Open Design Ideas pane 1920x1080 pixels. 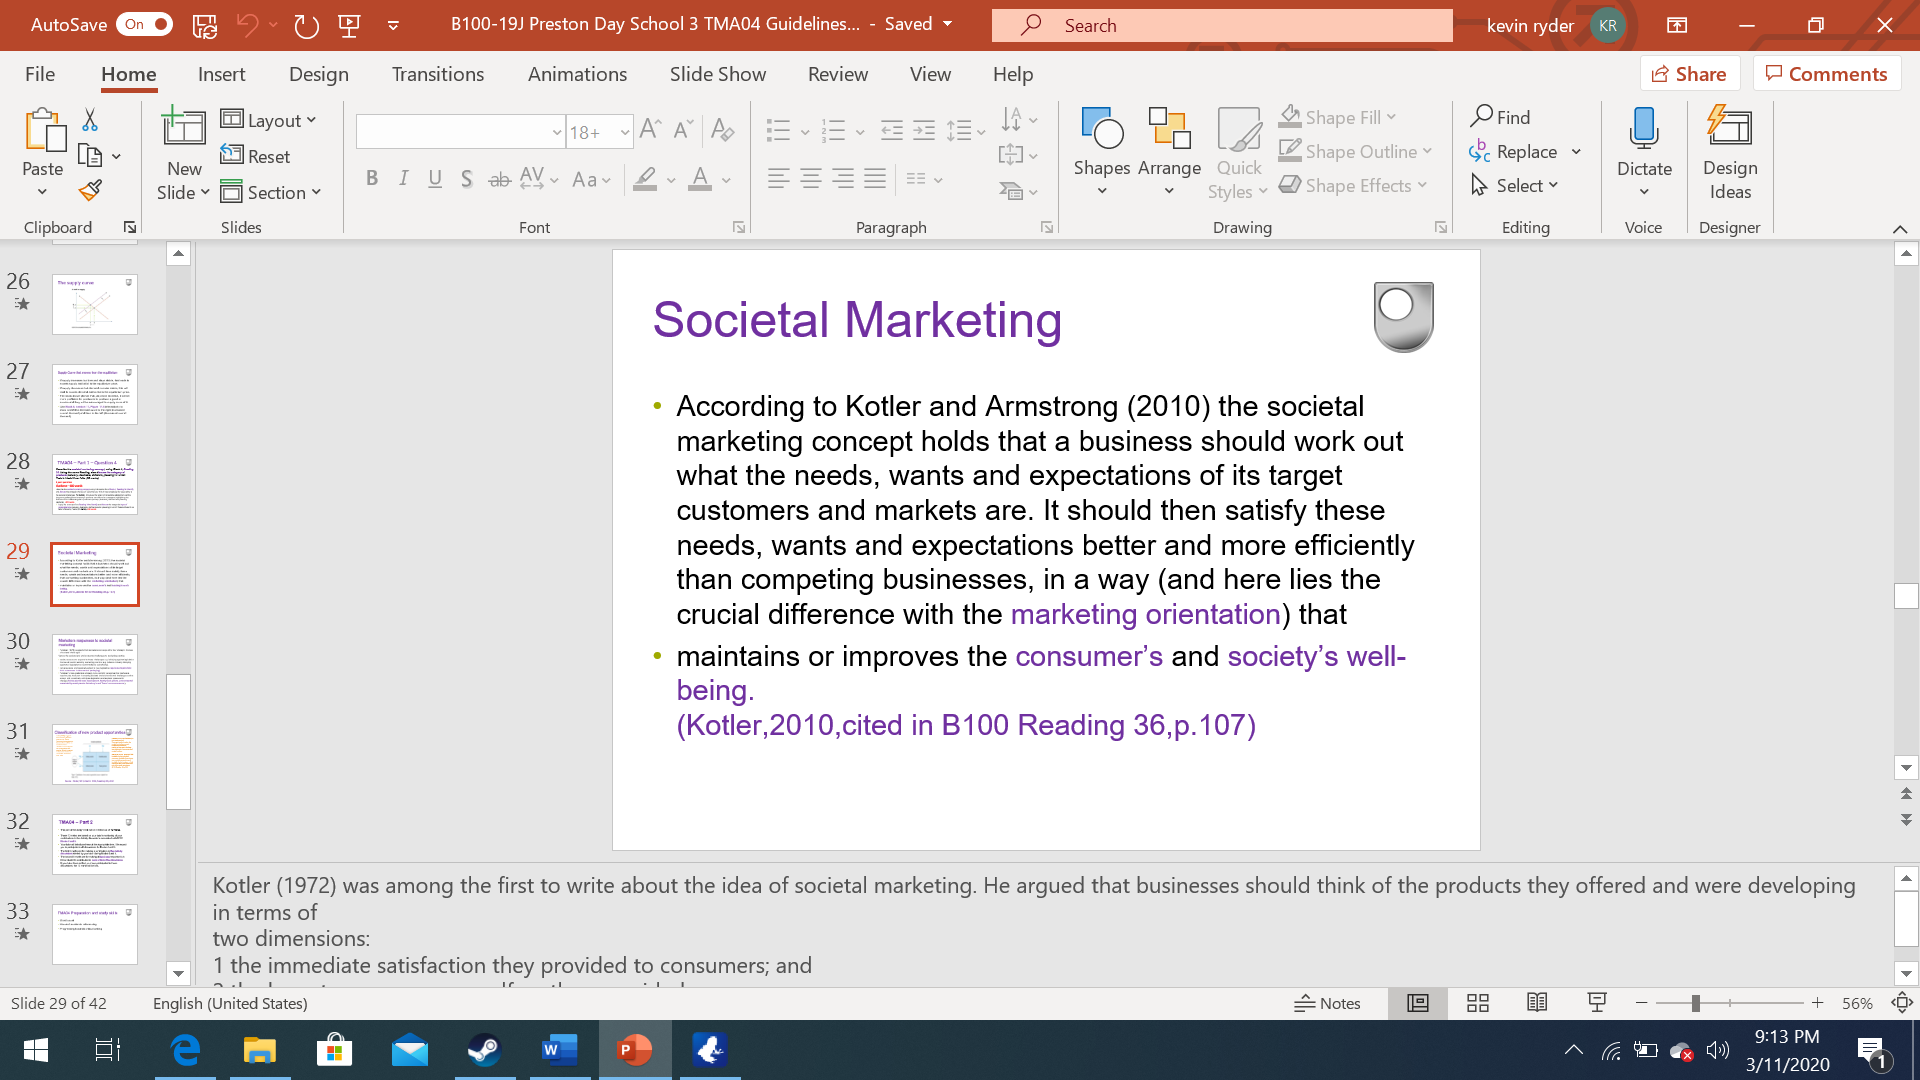[1730, 152]
